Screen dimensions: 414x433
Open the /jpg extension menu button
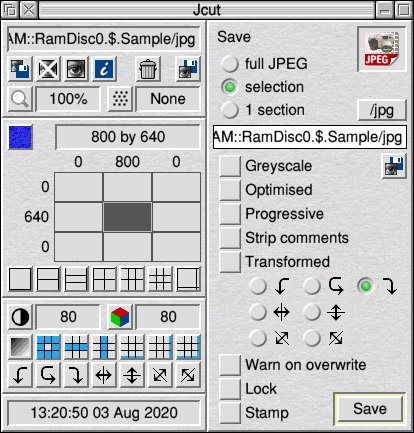click(x=382, y=110)
